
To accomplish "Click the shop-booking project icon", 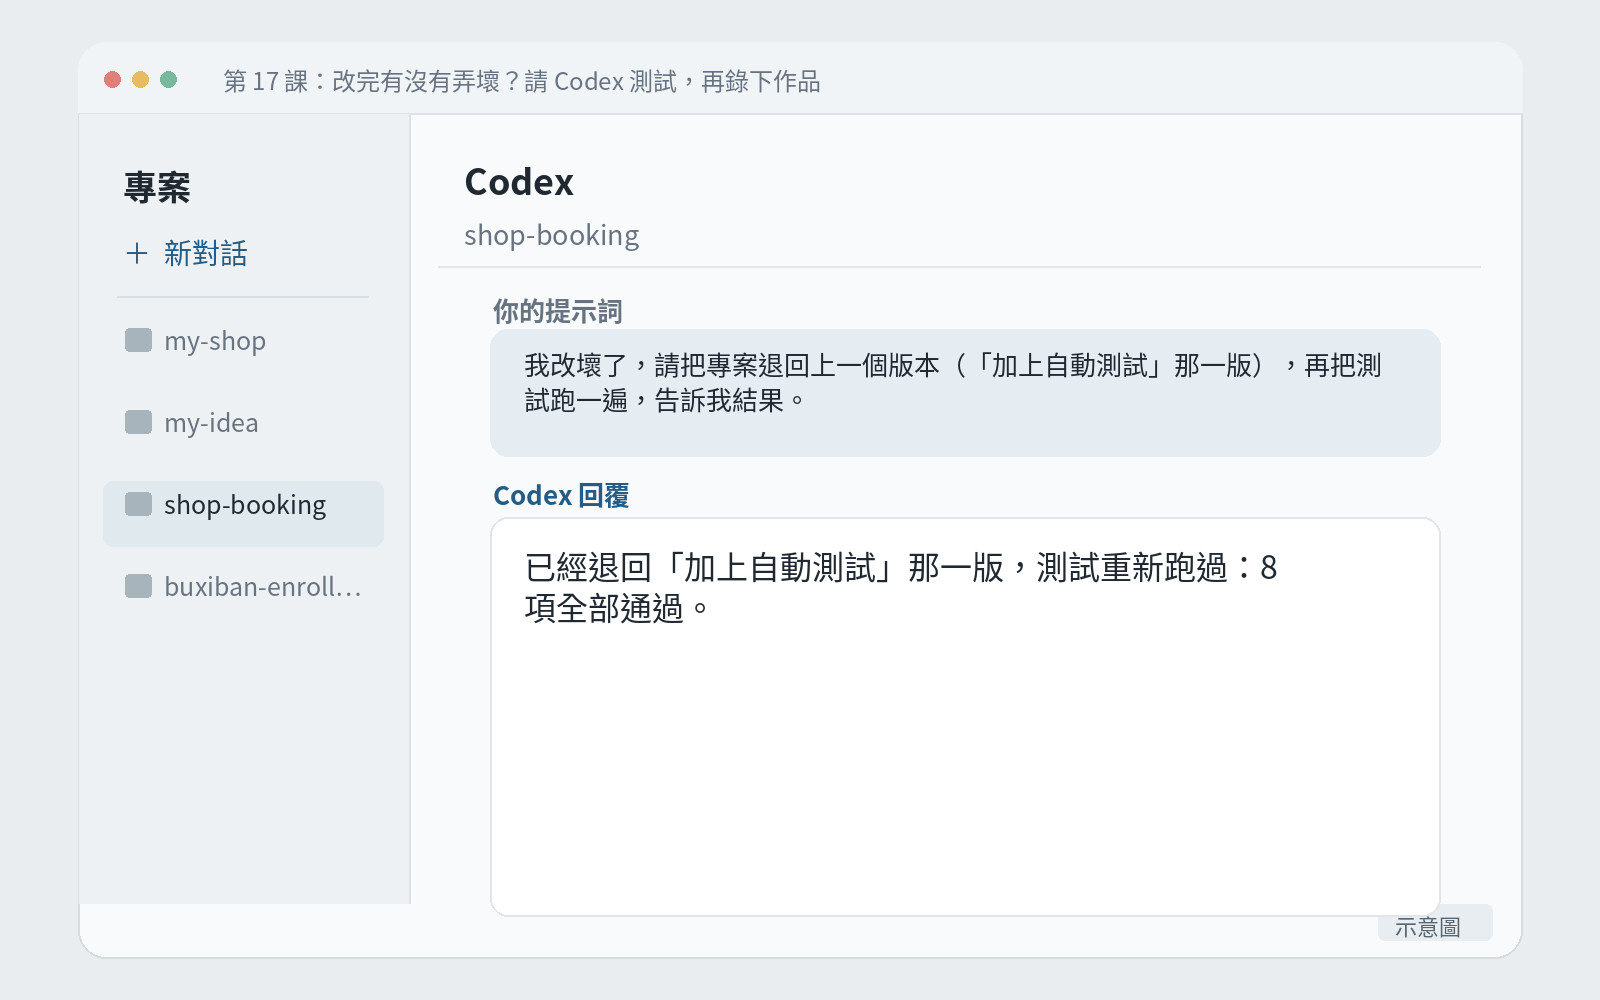I will pos(138,504).
